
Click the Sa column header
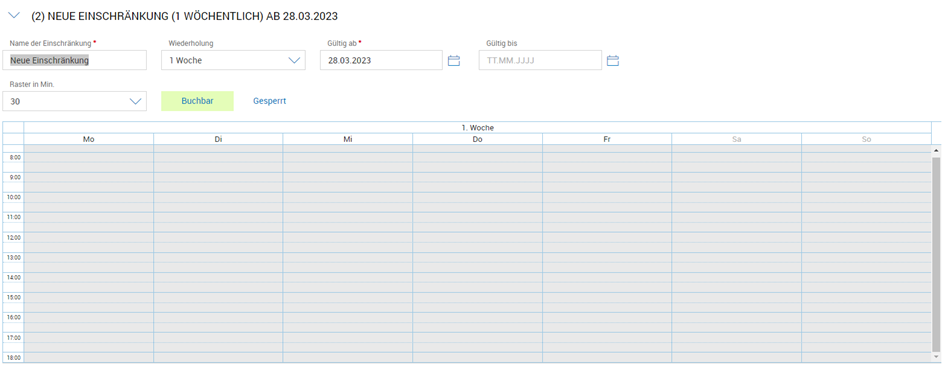point(736,139)
